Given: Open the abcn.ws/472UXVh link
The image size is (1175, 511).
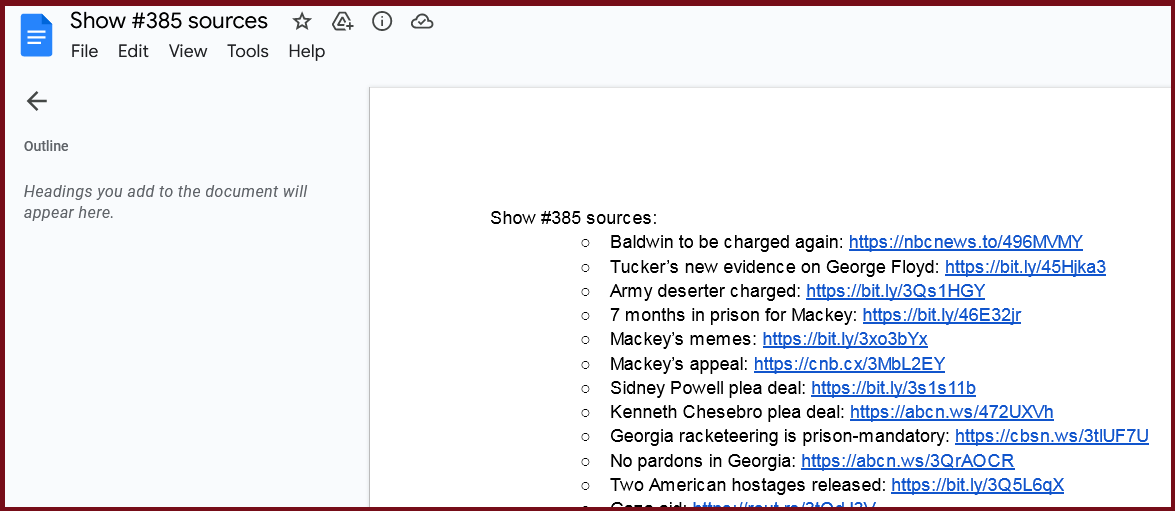Looking at the screenshot, I should pos(952,412).
